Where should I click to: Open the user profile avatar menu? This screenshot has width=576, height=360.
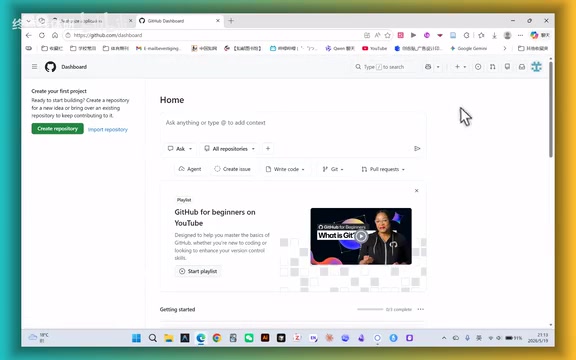(x=536, y=66)
